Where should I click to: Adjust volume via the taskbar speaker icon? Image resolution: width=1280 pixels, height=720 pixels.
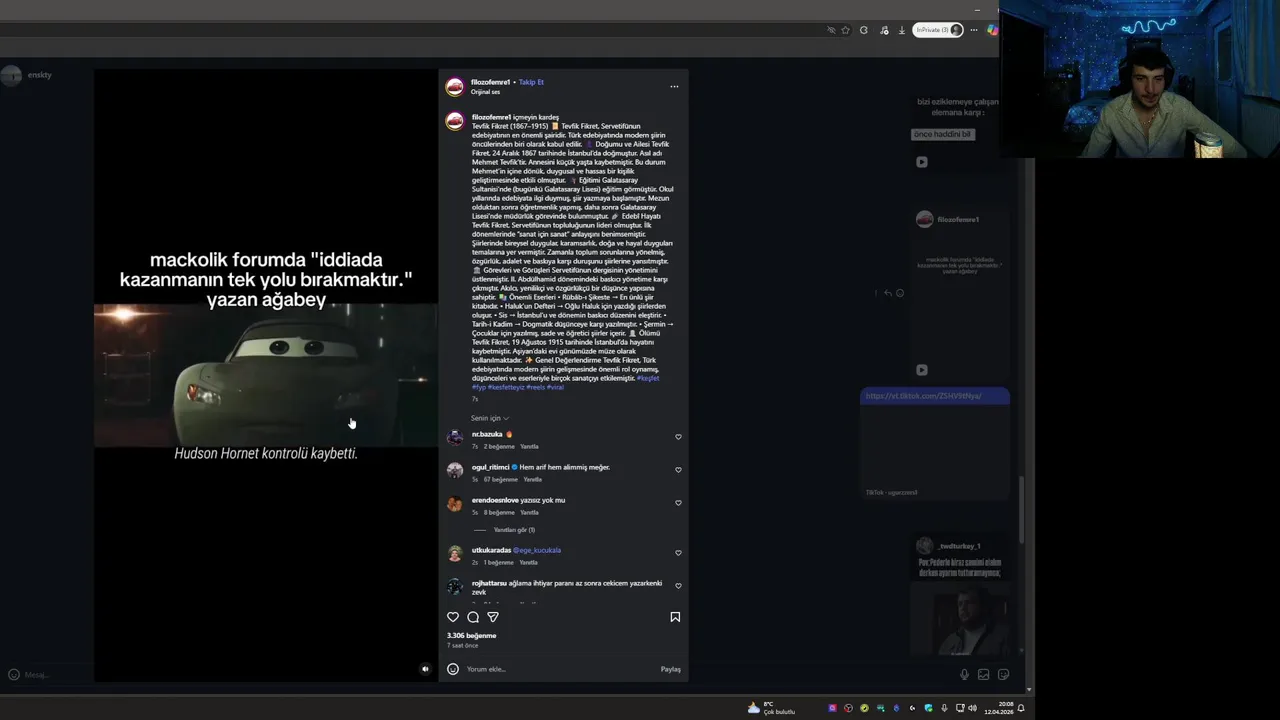(x=972, y=708)
